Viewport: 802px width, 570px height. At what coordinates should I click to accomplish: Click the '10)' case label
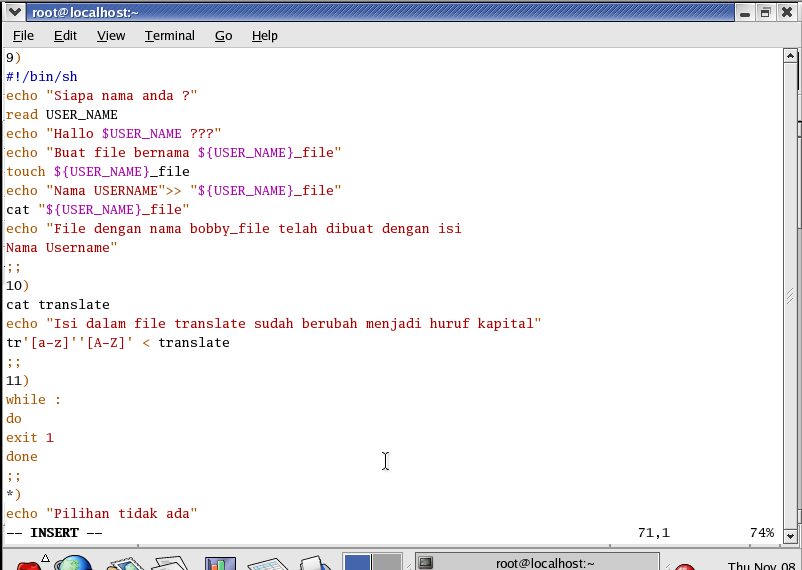(x=18, y=286)
